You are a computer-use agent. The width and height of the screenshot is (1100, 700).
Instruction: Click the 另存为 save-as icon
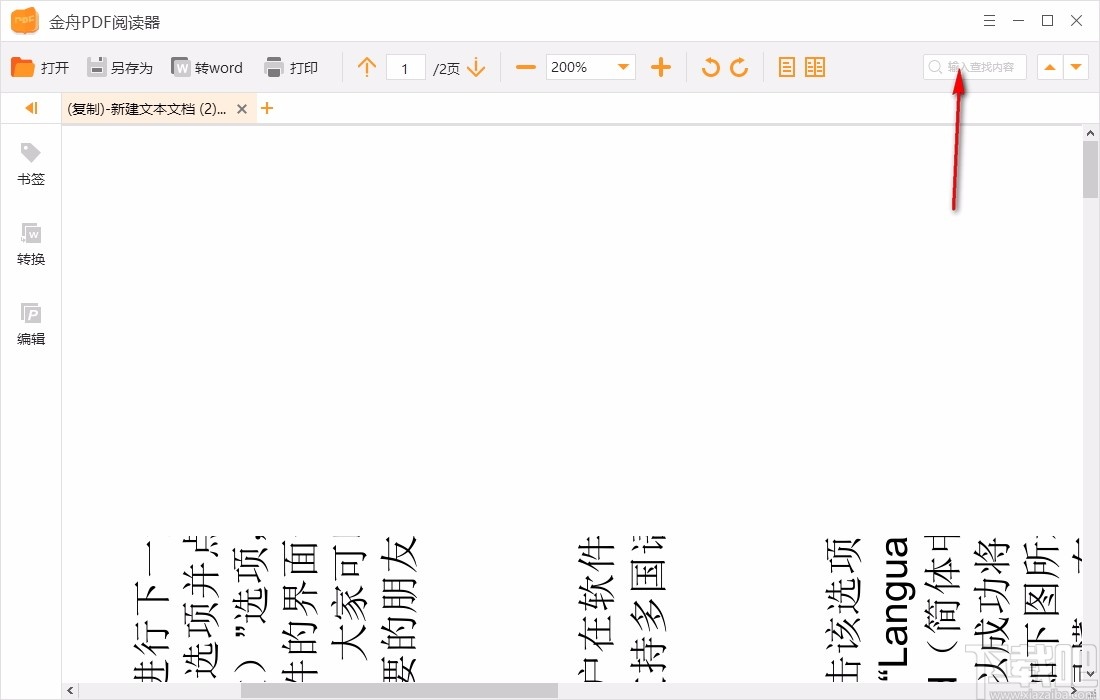96,67
